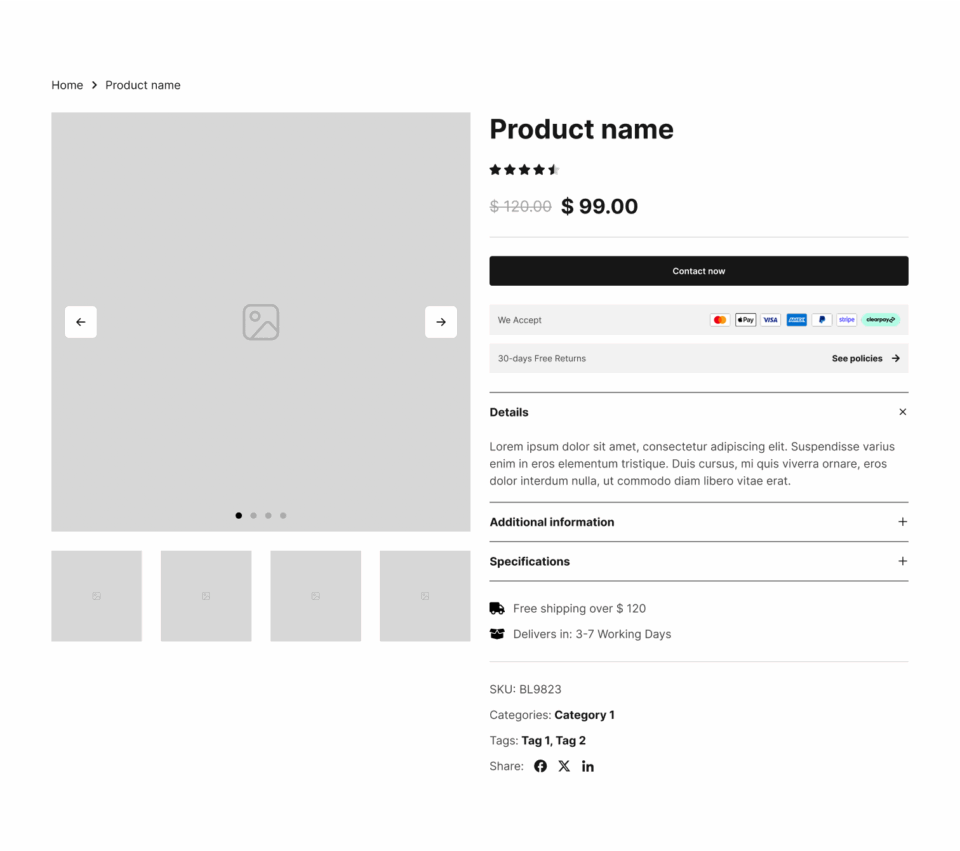Collapse the Details section
Image resolution: width=960 pixels, height=851 pixels.
(902, 412)
